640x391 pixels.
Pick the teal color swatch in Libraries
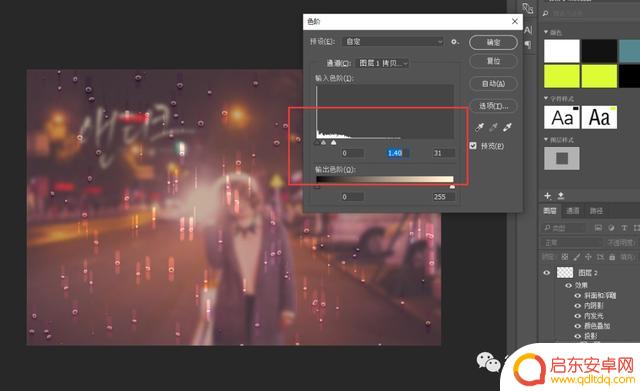pyautogui.click(x=629, y=51)
